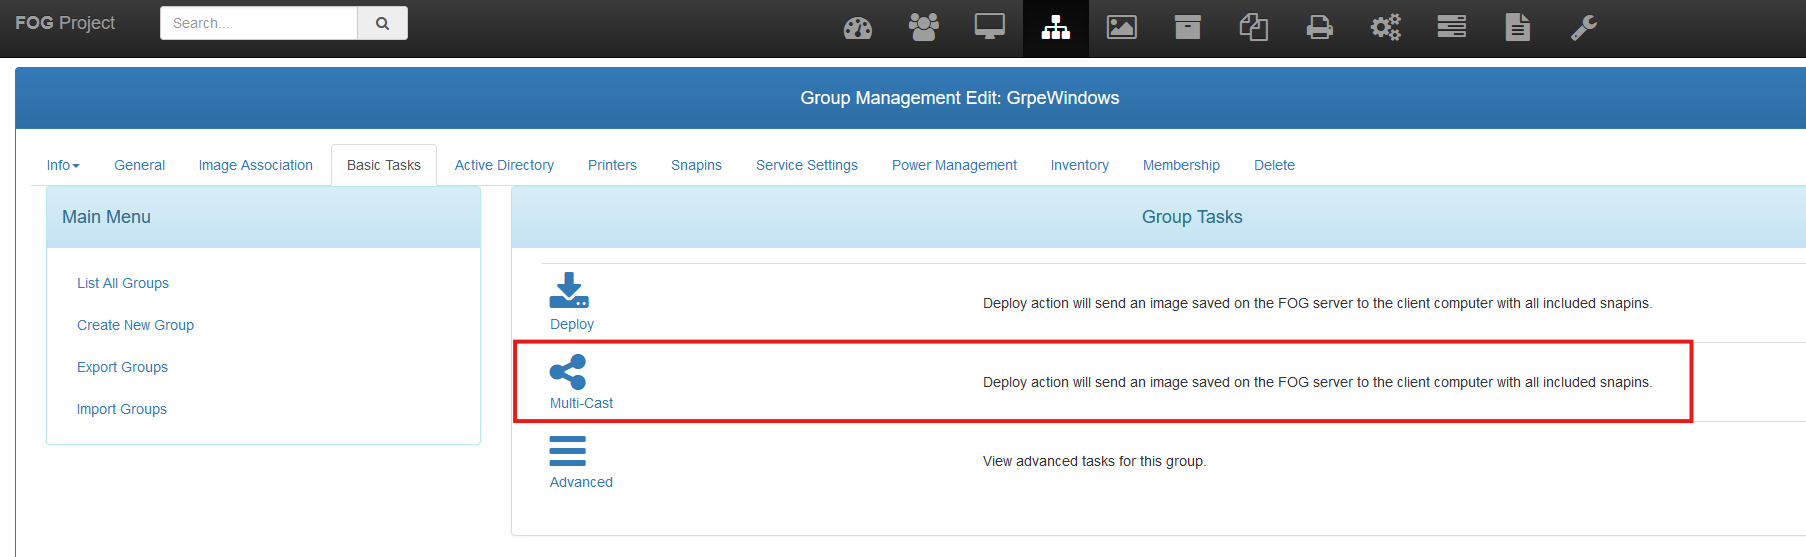The image size is (1806, 557).
Task: Switch to the Image Association tab
Action: [x=255, y=165]
